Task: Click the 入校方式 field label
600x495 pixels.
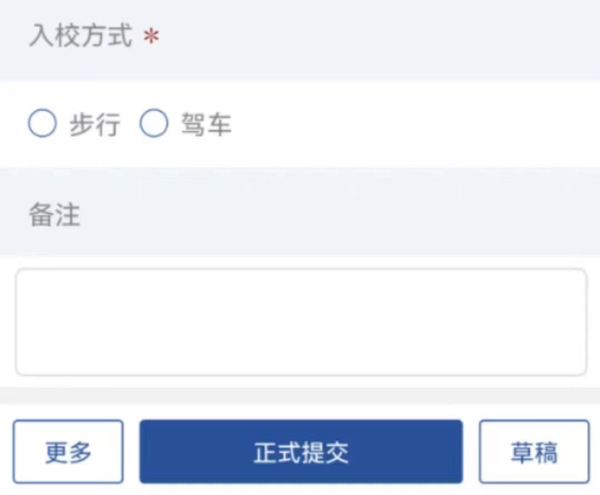Action: [x=80, y=38]
